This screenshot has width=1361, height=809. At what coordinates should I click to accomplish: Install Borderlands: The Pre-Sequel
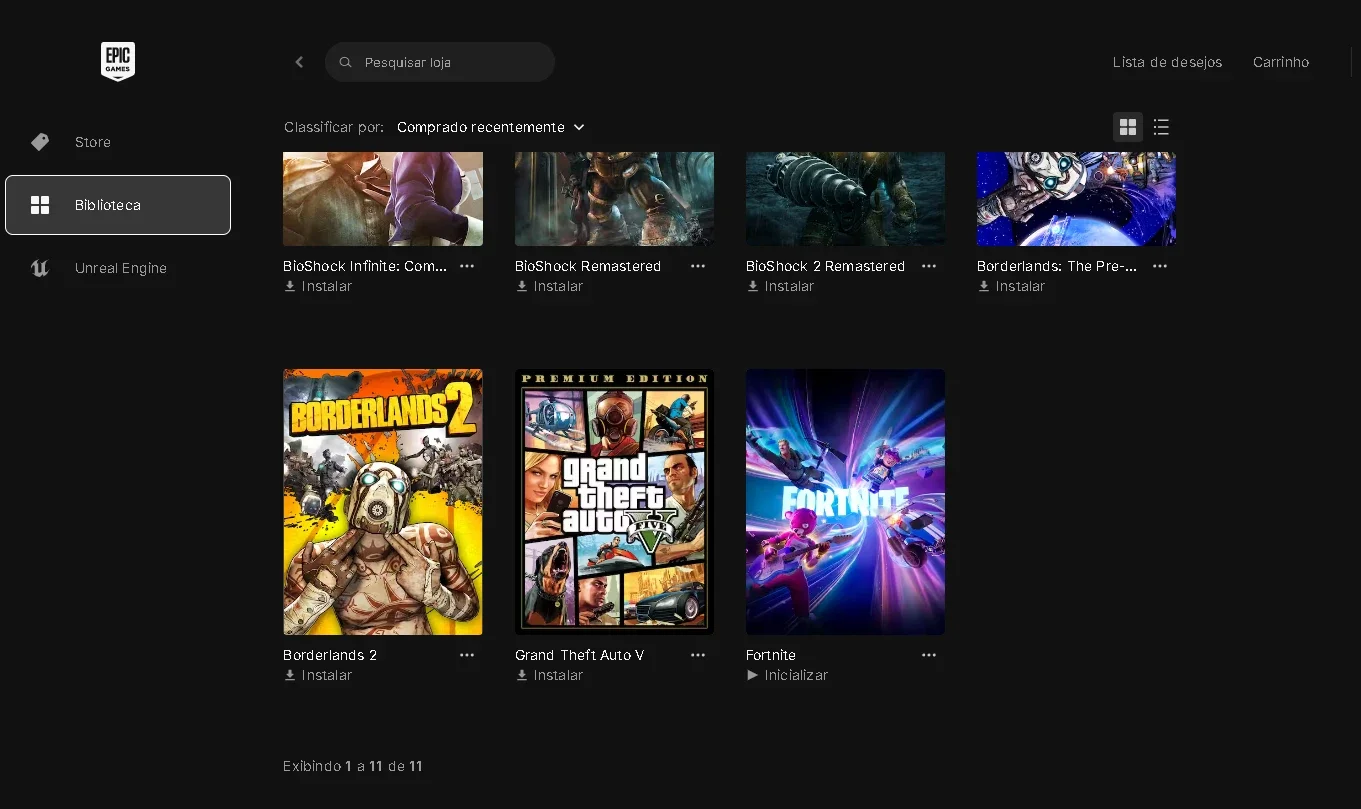1011,286
